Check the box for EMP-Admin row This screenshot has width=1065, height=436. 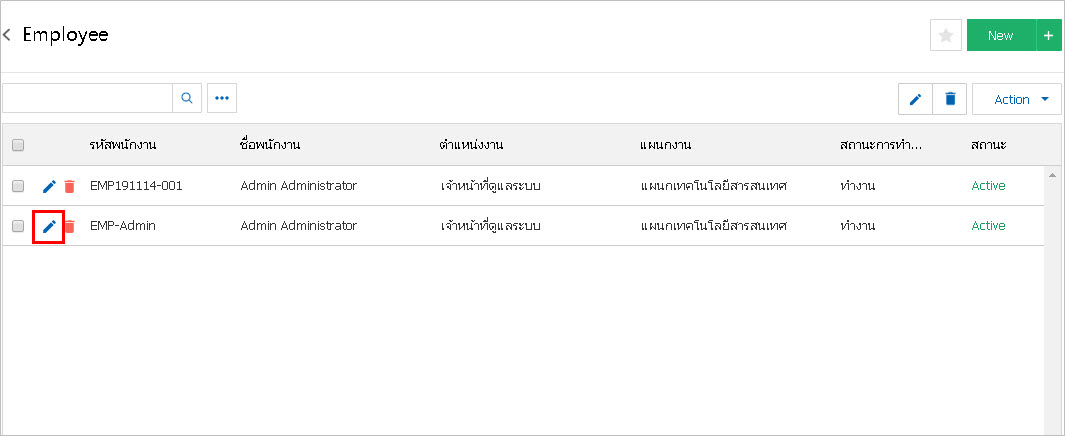pyautogui.click(x=18, y=226)
